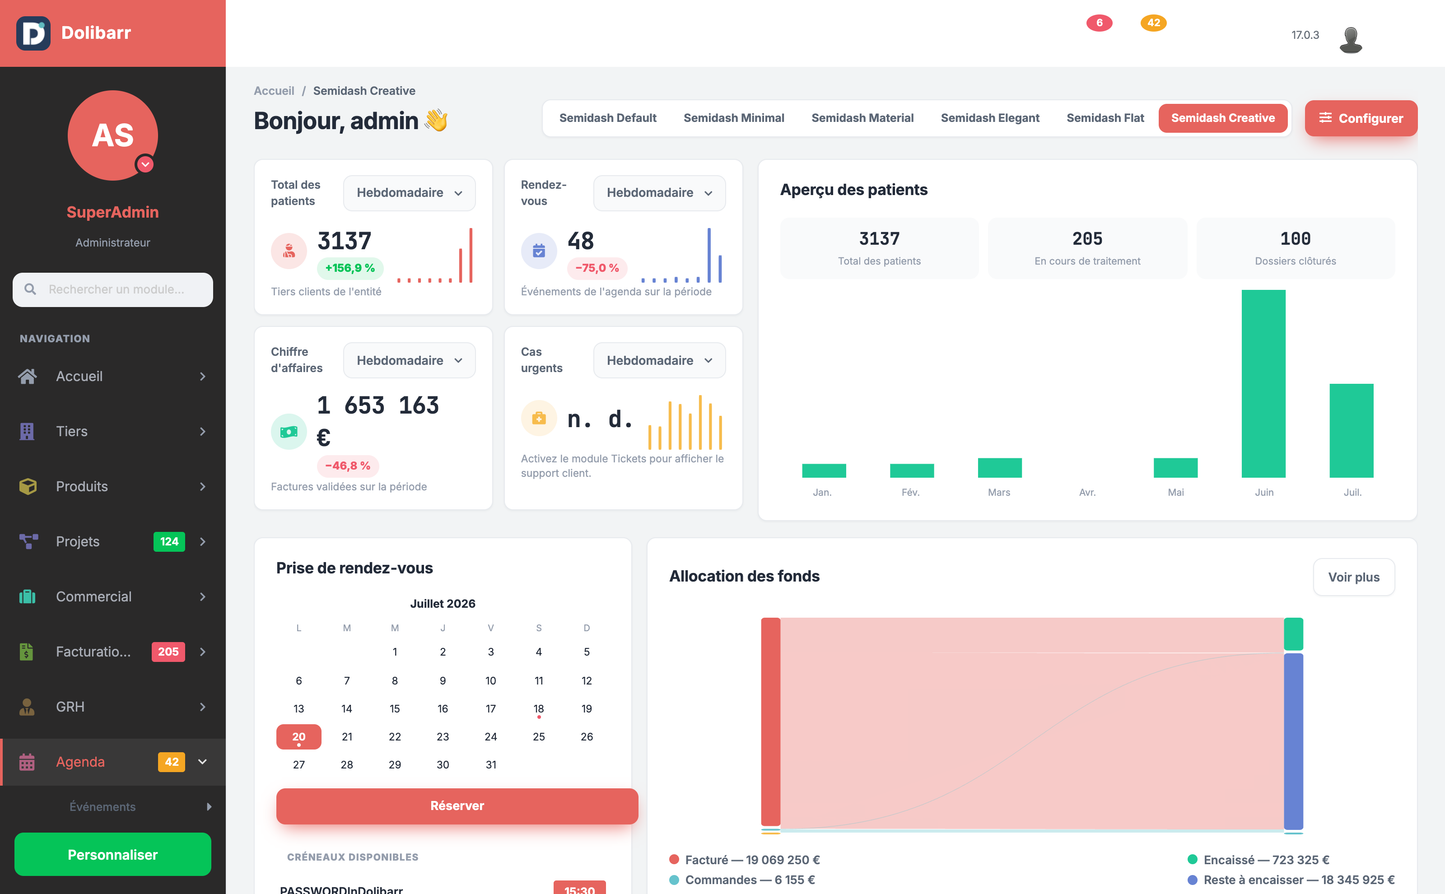Open the Événements submenu link
The image size is (1445, 894).
103,807
